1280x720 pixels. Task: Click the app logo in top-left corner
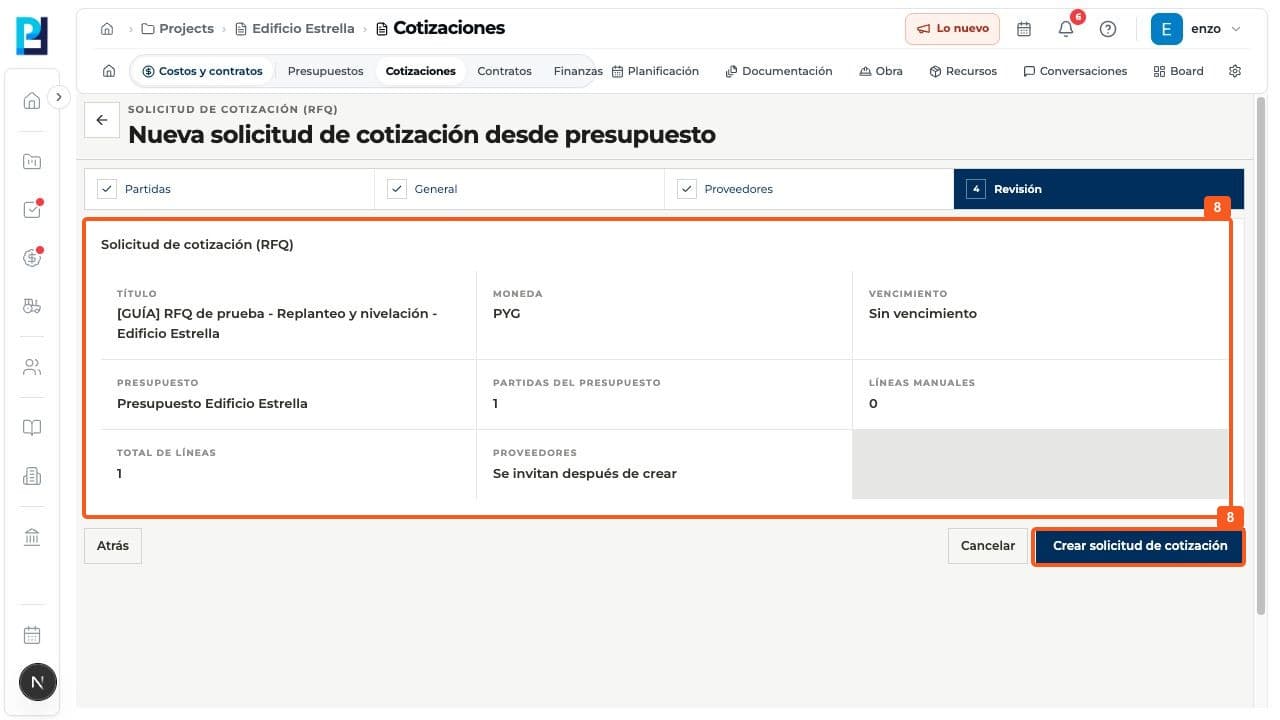point(32,35)
